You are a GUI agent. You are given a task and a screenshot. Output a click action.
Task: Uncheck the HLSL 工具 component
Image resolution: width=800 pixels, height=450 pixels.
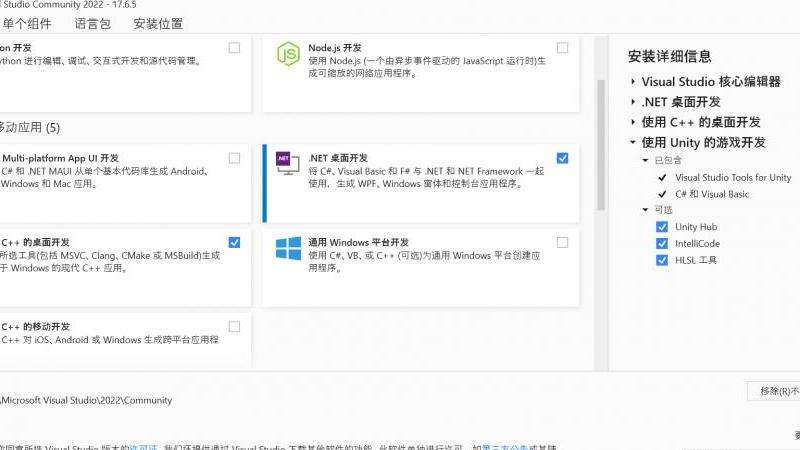click(662, 260)
